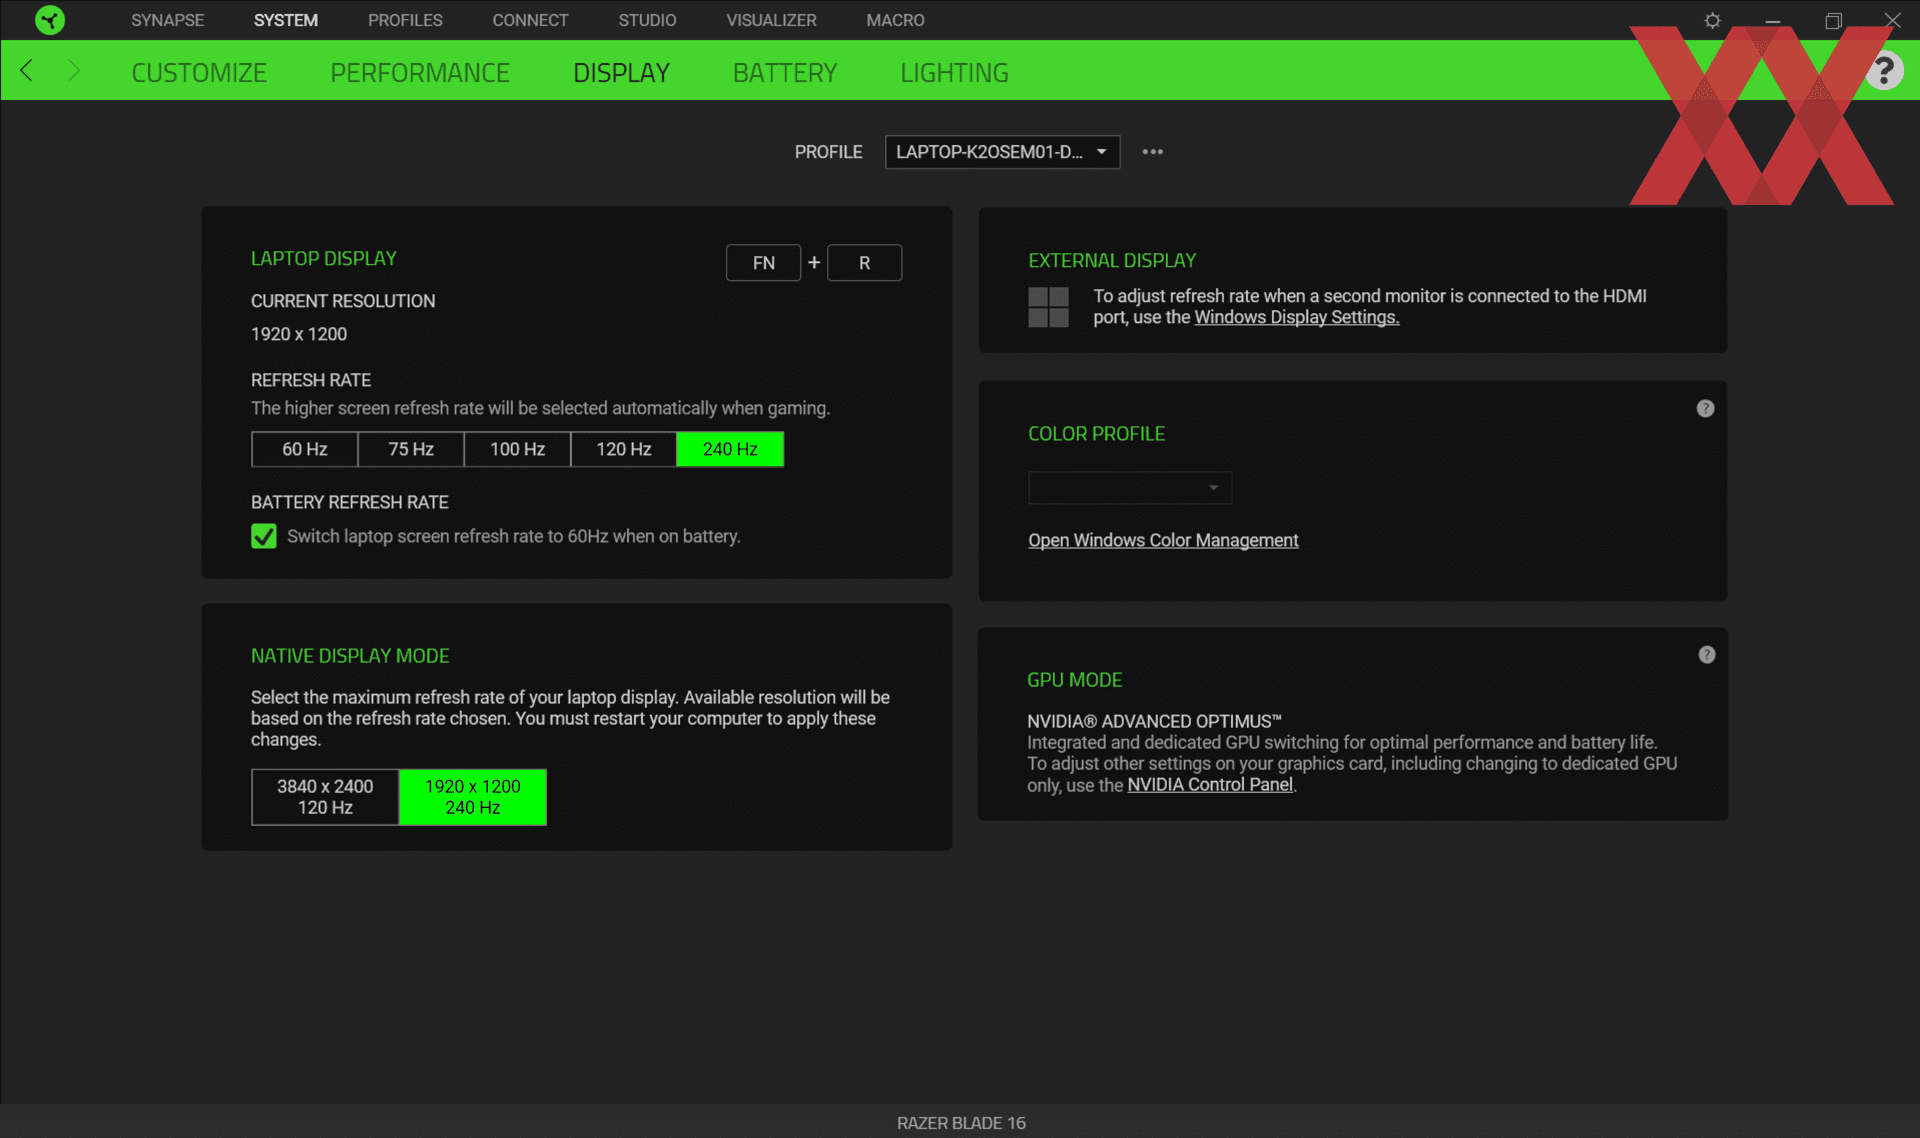Select 60 Hz refresh rate option
The width and height of the screenshot is (1920, 1138).
coord(305,448)
